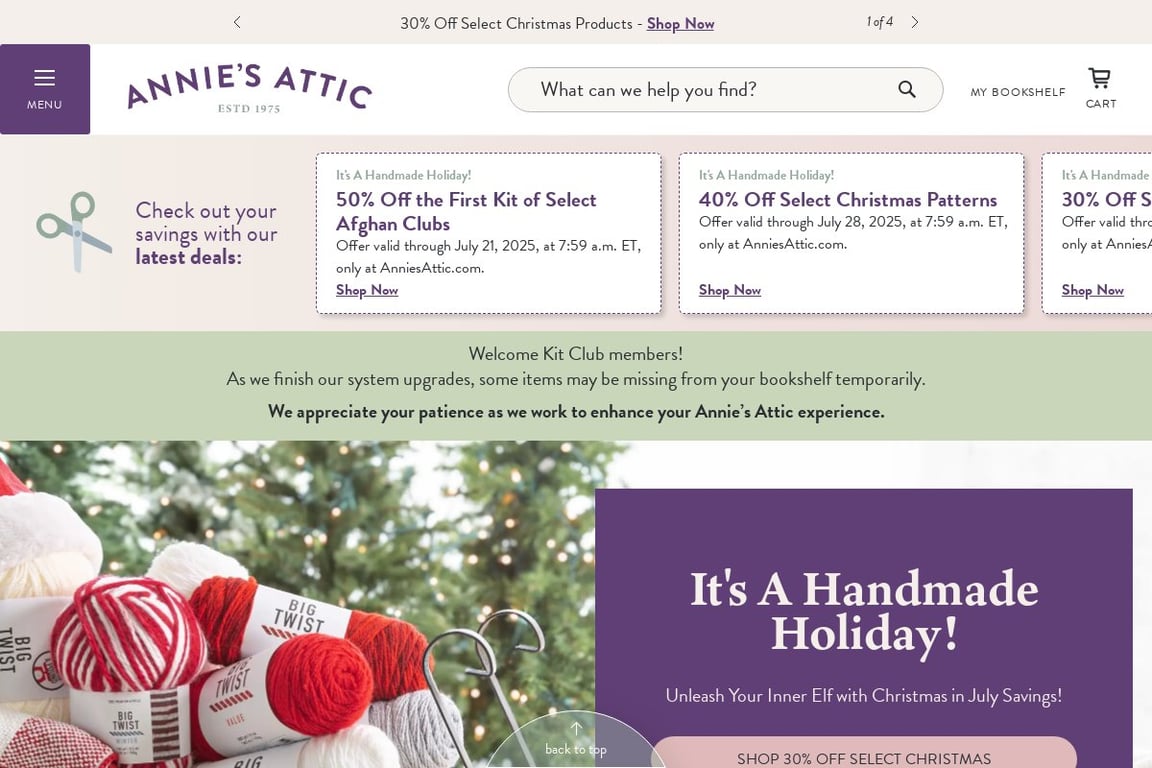Go back a promo with the left chevron
This screenshot has height=768, width=1152.
[237, 22]
